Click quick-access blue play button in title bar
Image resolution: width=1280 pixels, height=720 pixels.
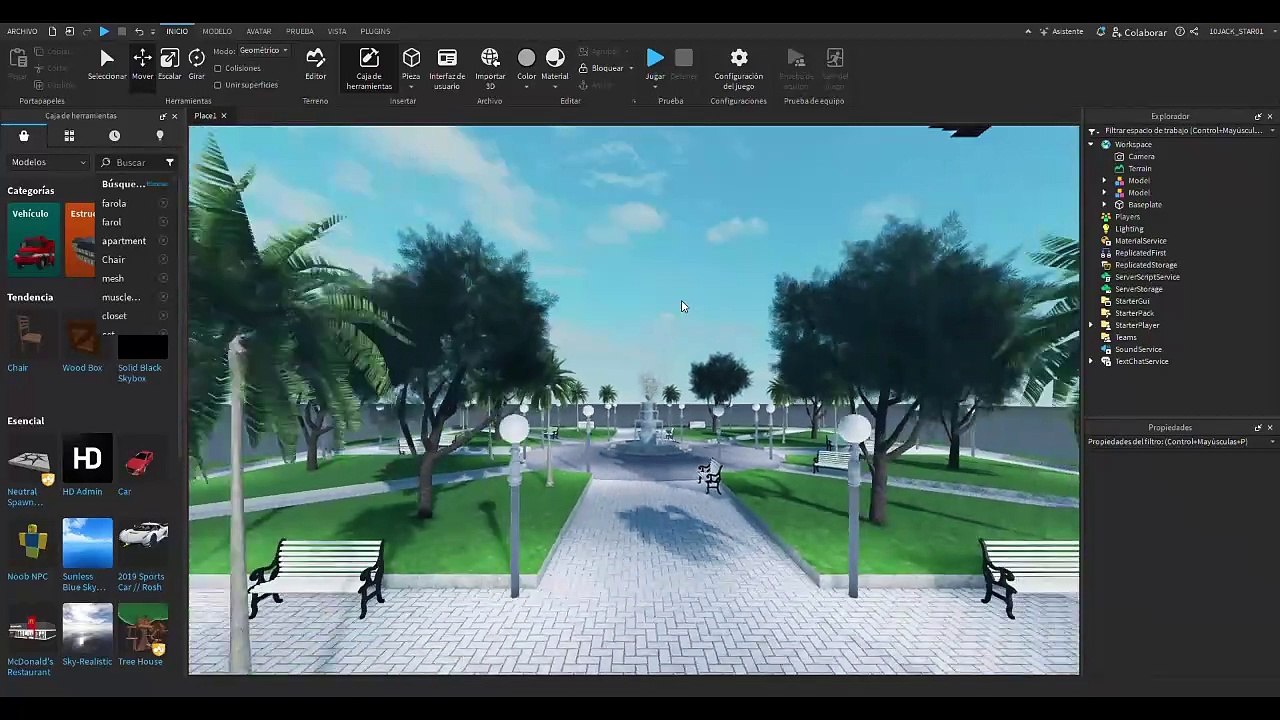tap(104, 31)
